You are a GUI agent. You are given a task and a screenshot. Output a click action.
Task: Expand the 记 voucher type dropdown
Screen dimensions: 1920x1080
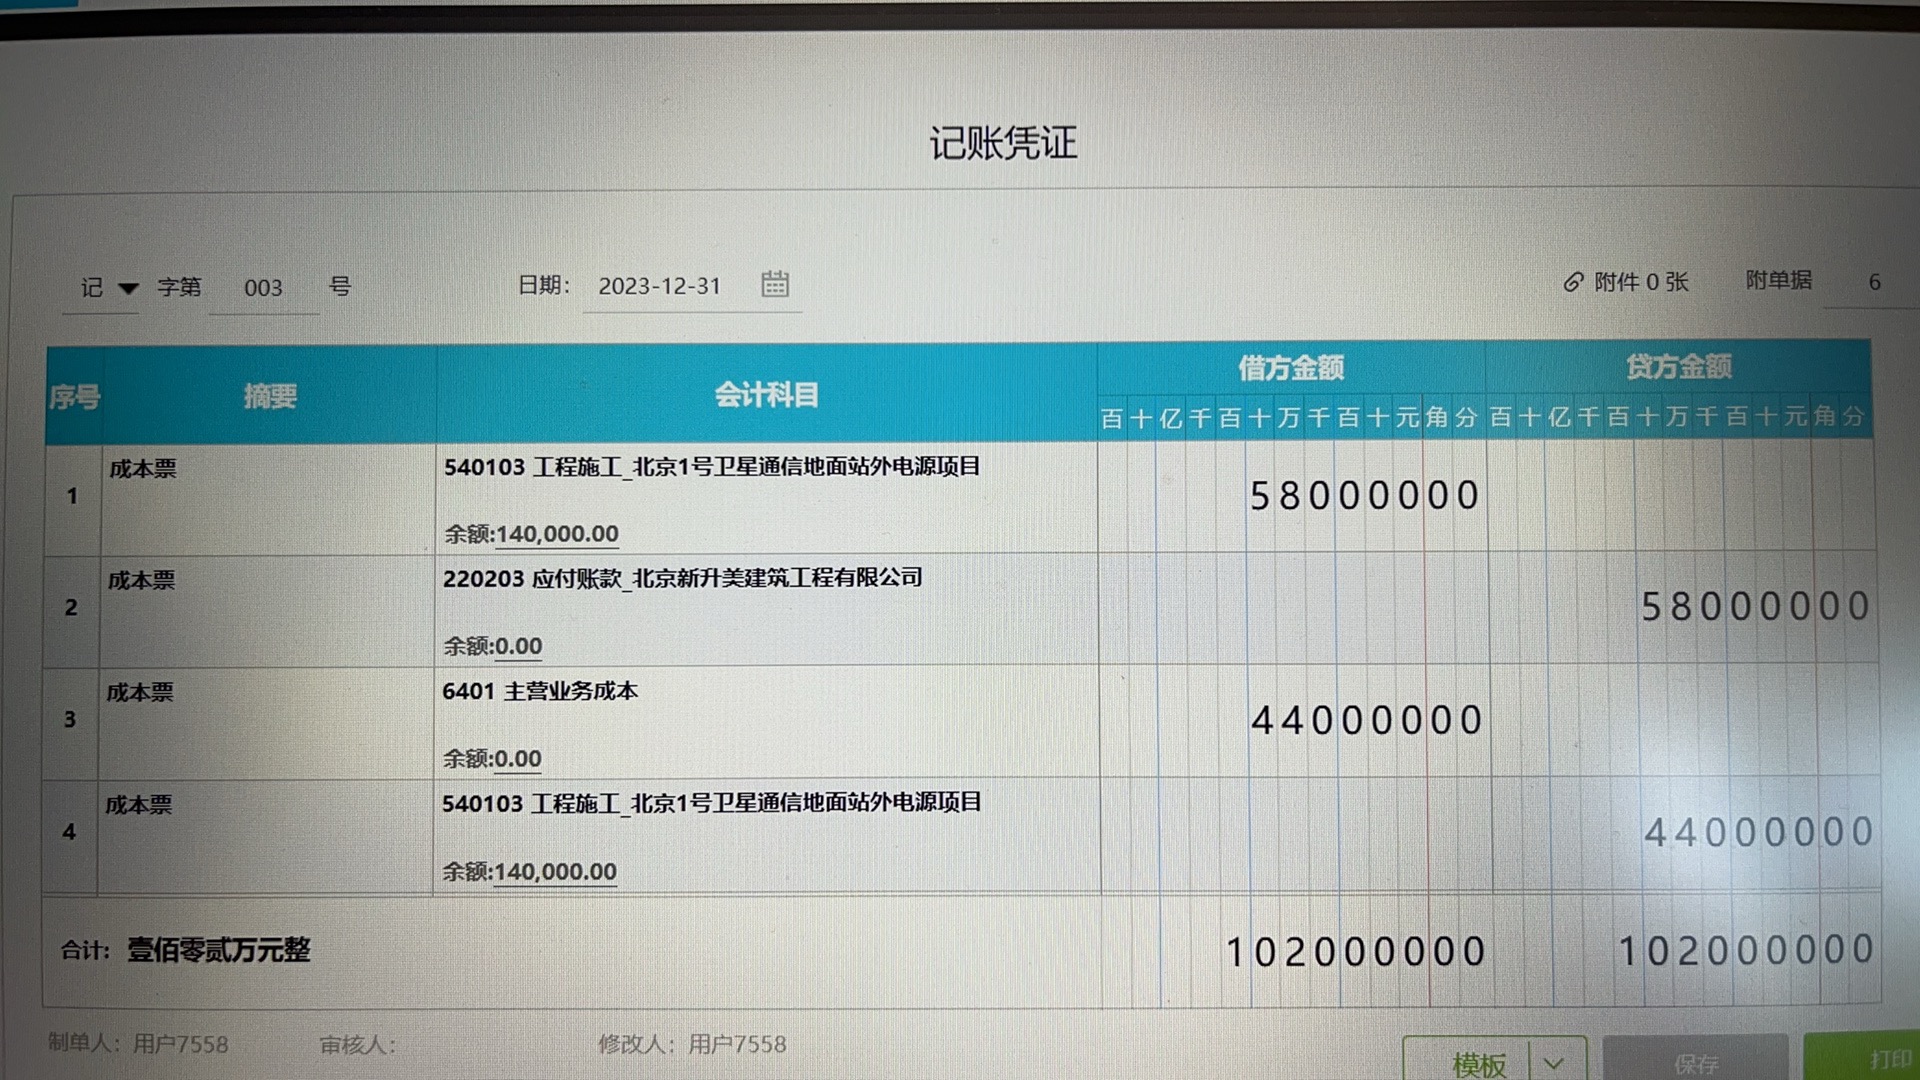click(128, 288)
